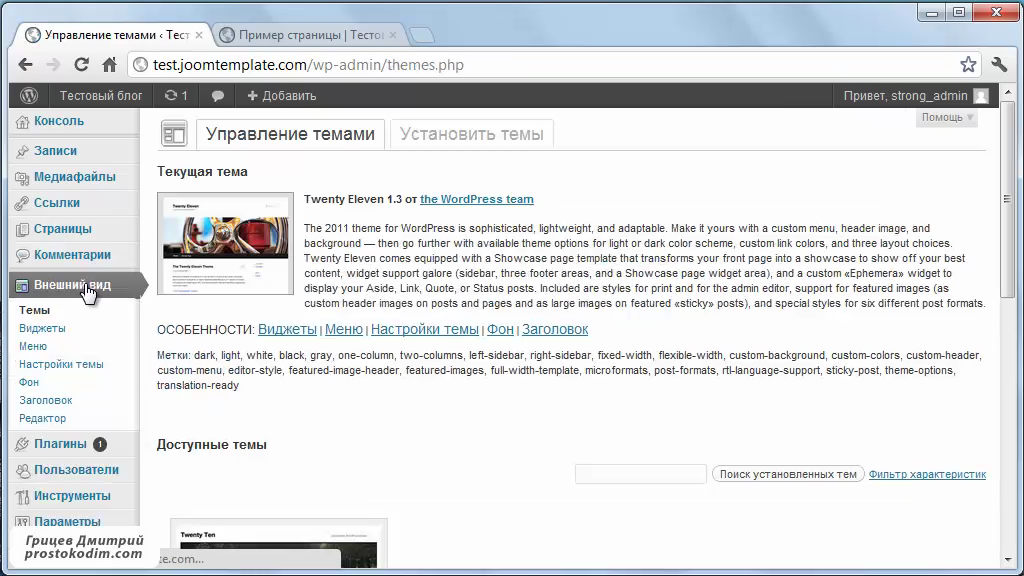Click the Внешний вид appearance icon
Viewport: 1024px width, 576px height.
click(22, 285)
